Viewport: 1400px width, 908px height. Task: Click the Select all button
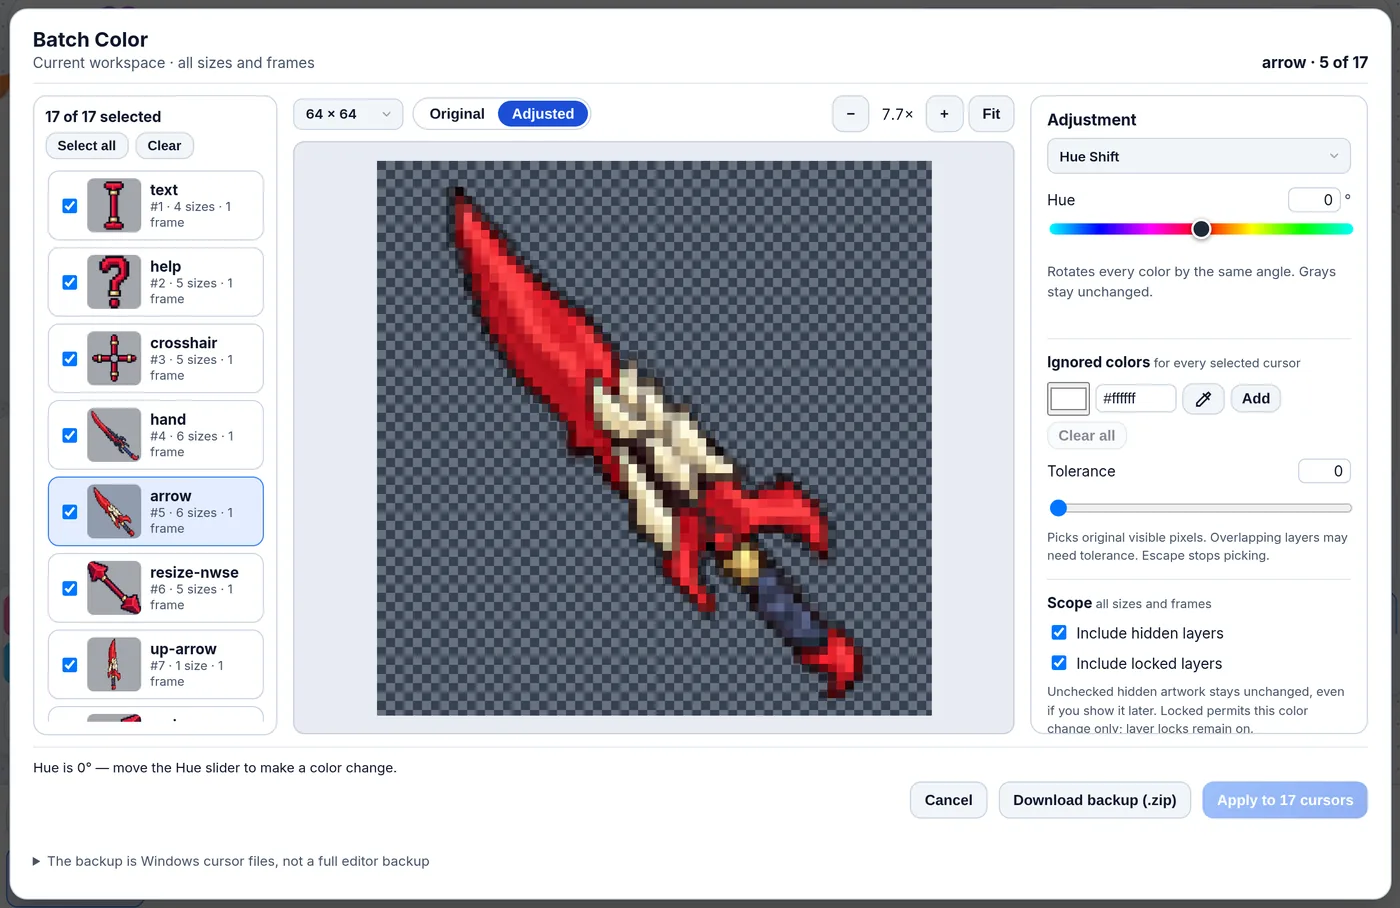click(87, 146)
